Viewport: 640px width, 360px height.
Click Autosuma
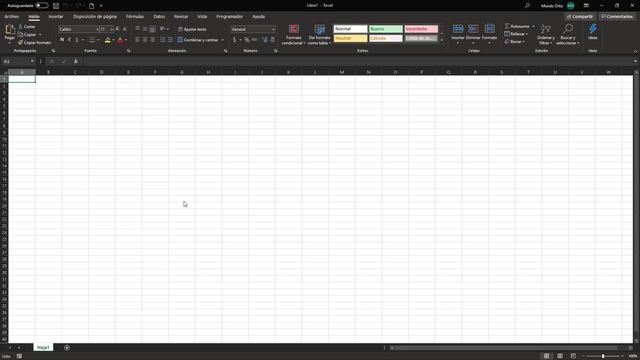[517, 27]
